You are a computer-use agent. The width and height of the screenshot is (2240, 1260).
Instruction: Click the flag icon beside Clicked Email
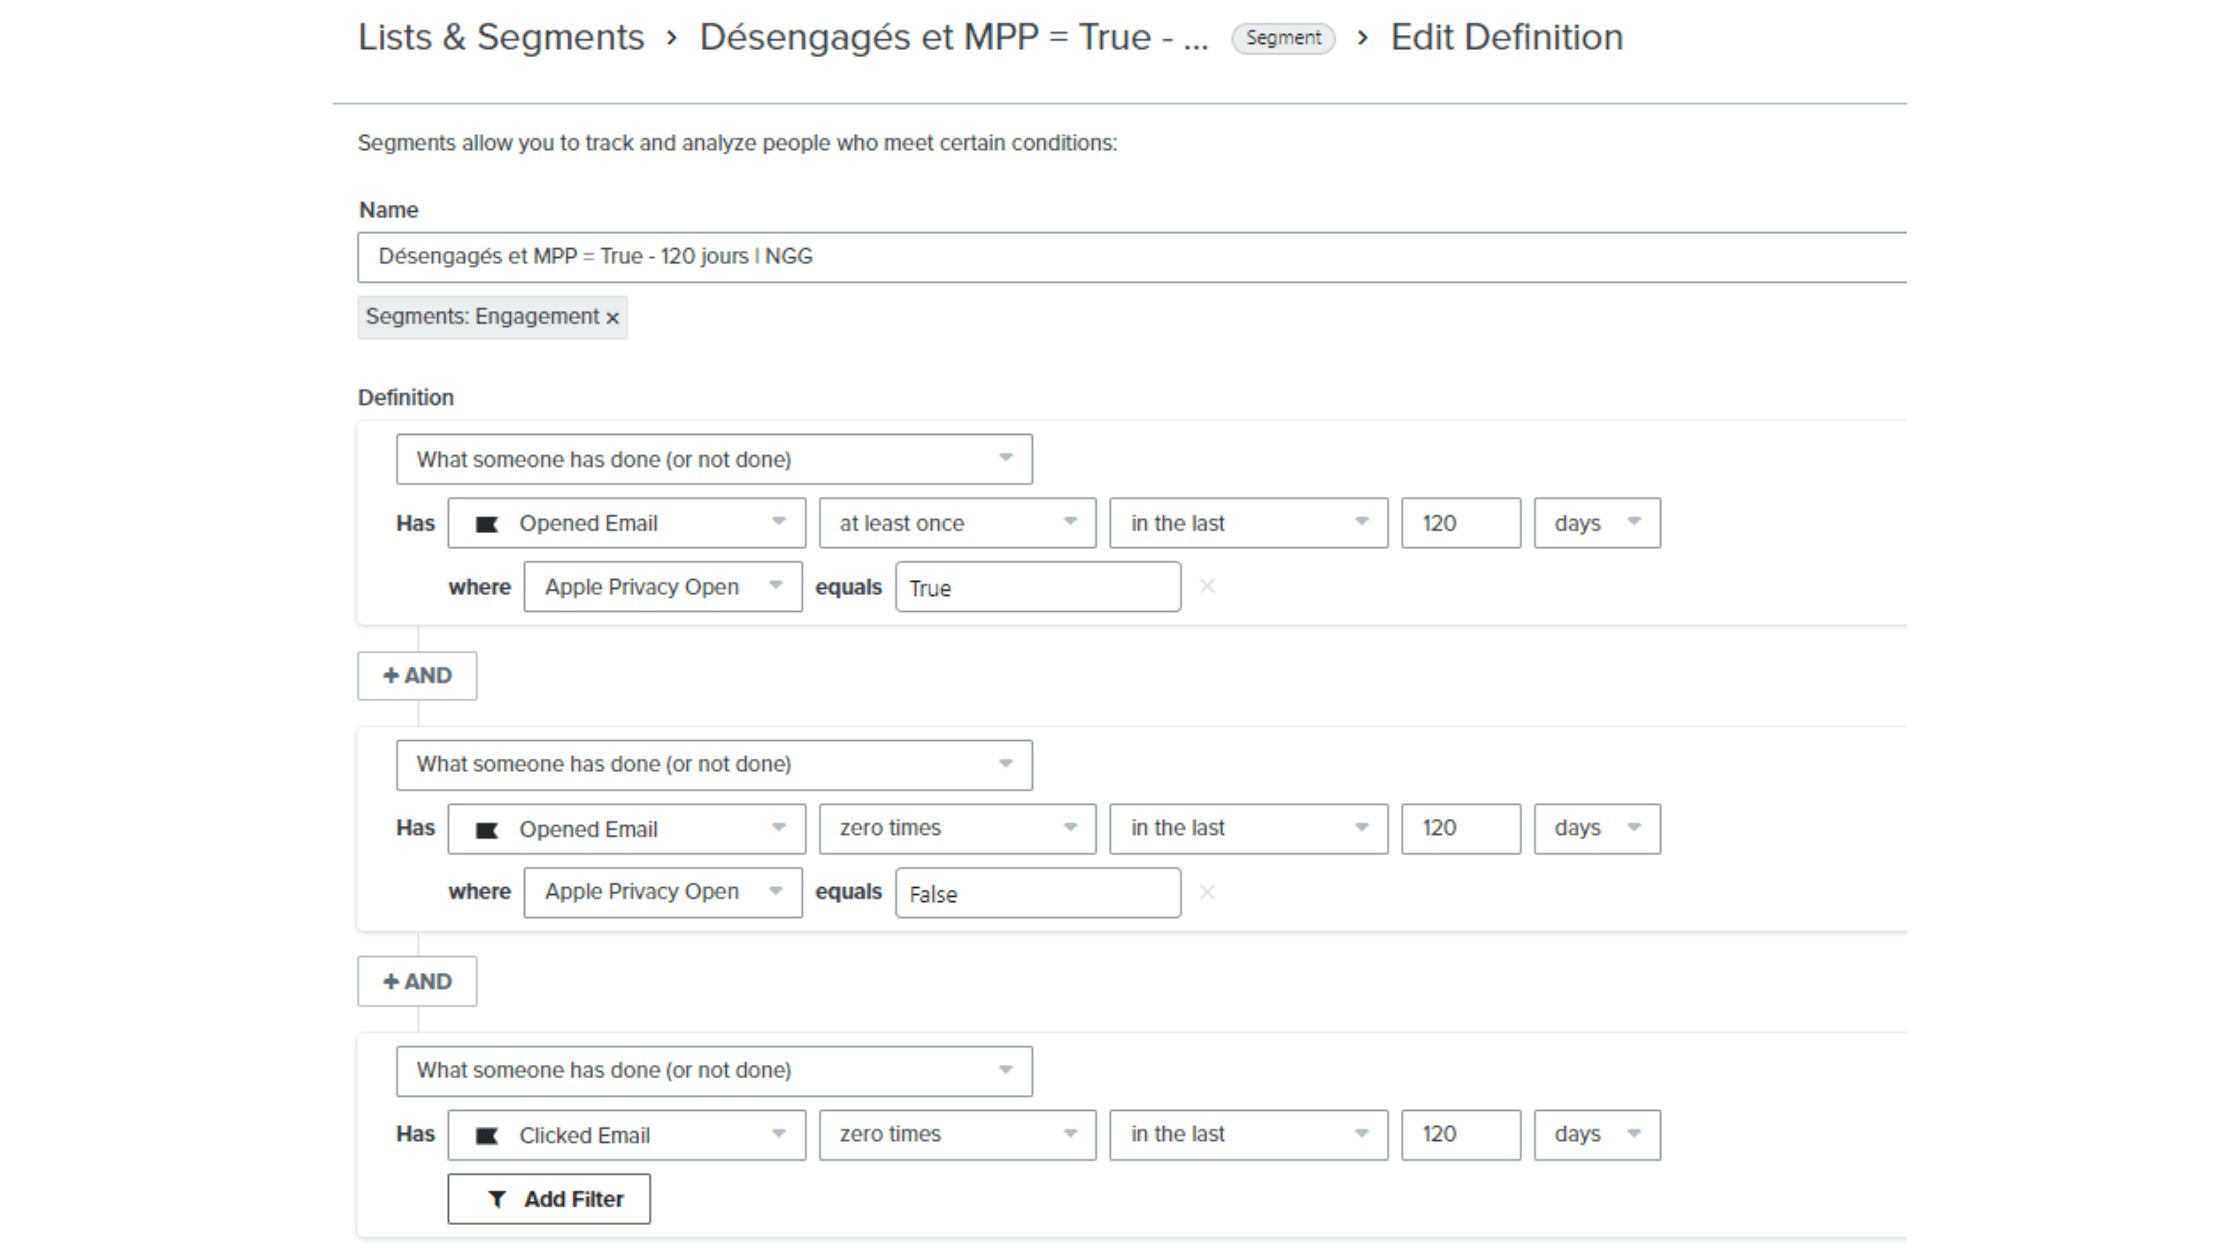click(x=487, y=1136)
